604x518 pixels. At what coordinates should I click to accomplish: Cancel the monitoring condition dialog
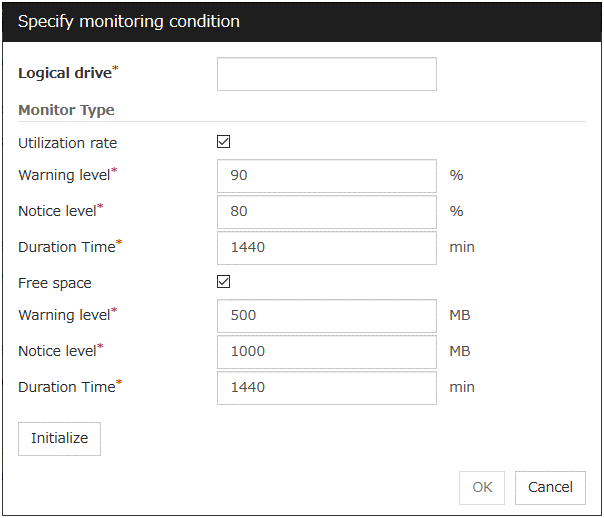550,488
